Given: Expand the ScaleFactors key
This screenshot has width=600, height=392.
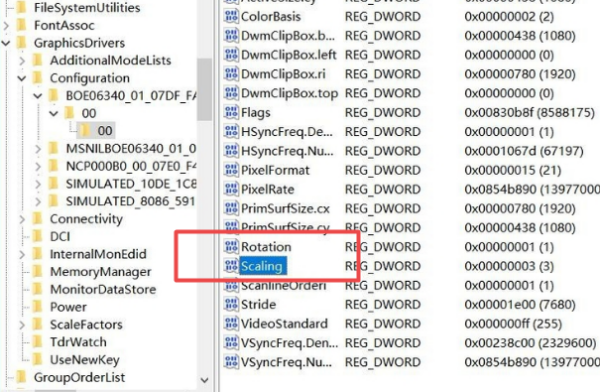Looking at the screenshot, I should pos(22,325).
